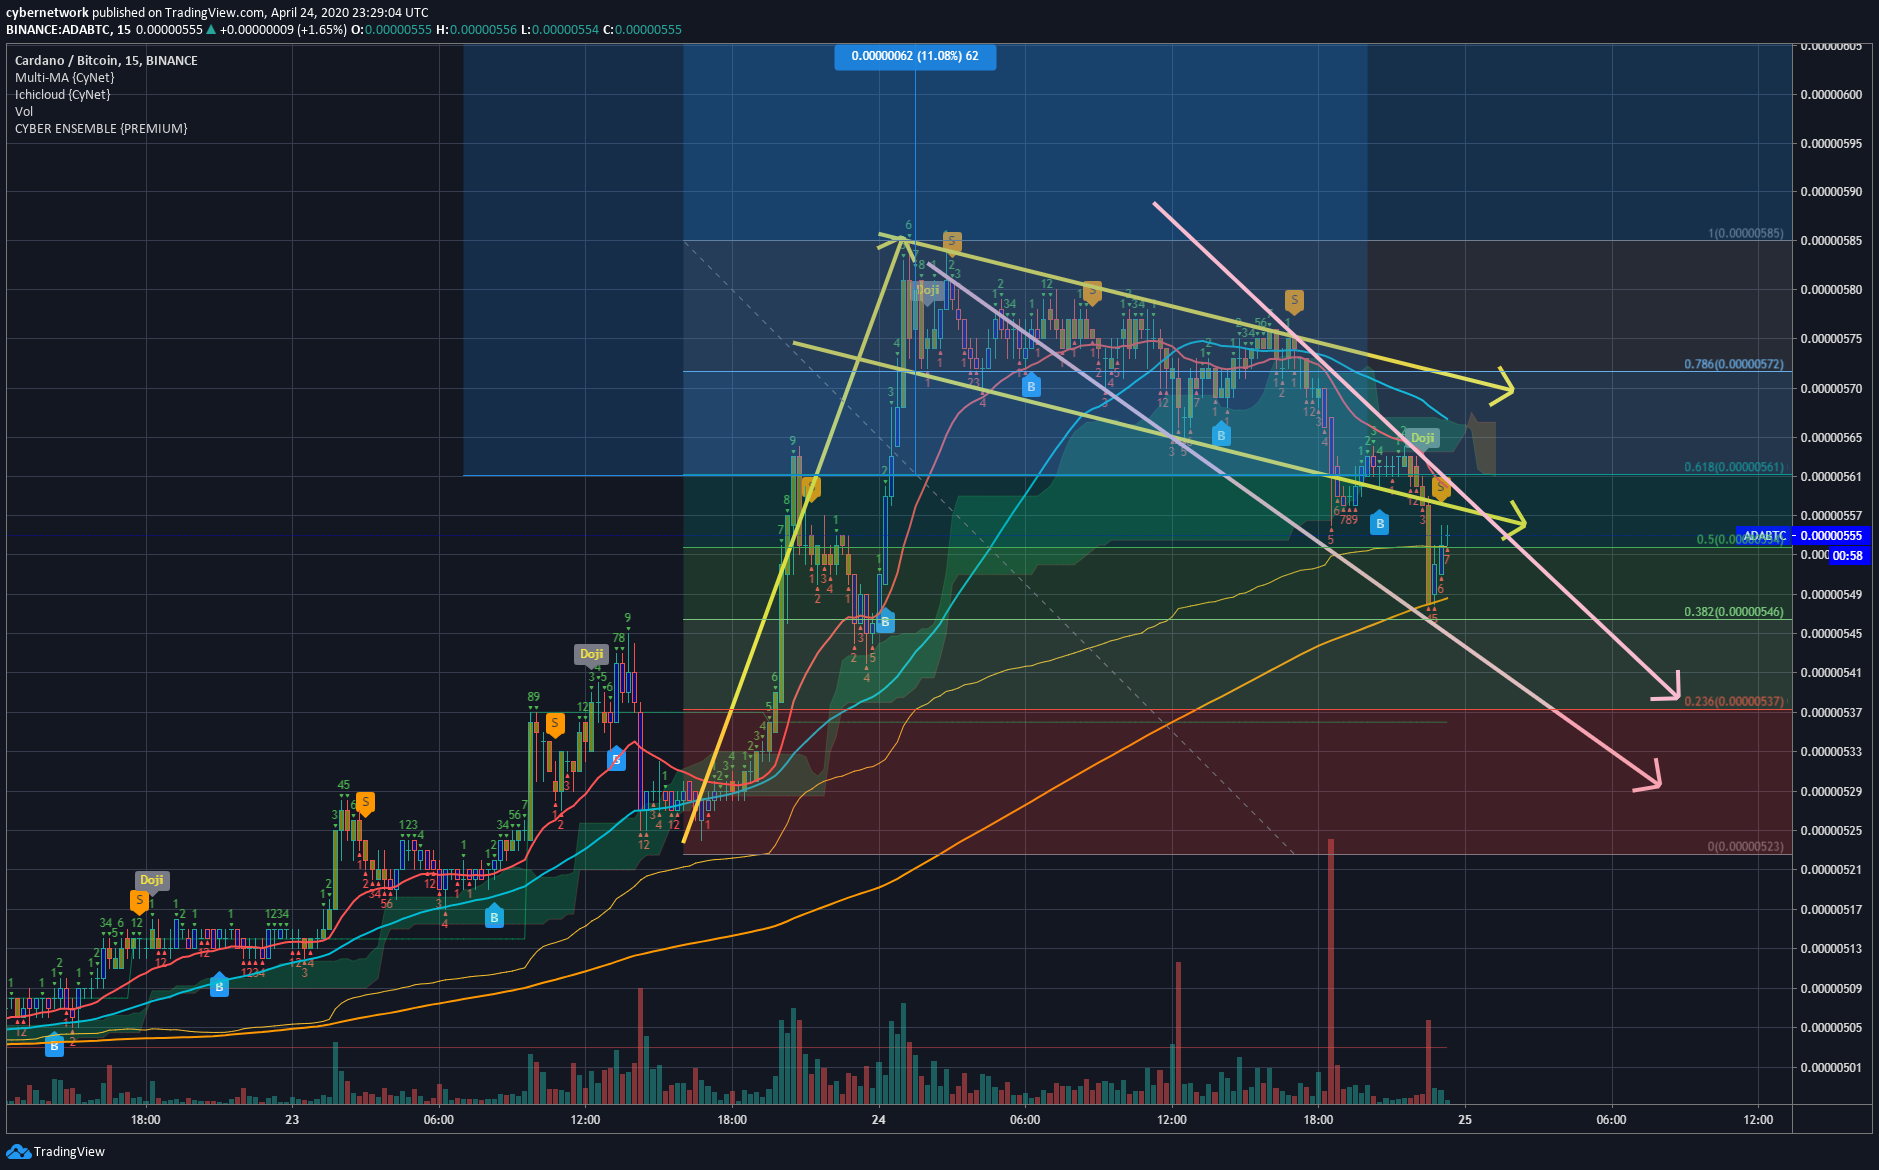Click the O:0.00000555 open value in header
Viewport: 1879px width, 1170px height.
tap(391, 30)
